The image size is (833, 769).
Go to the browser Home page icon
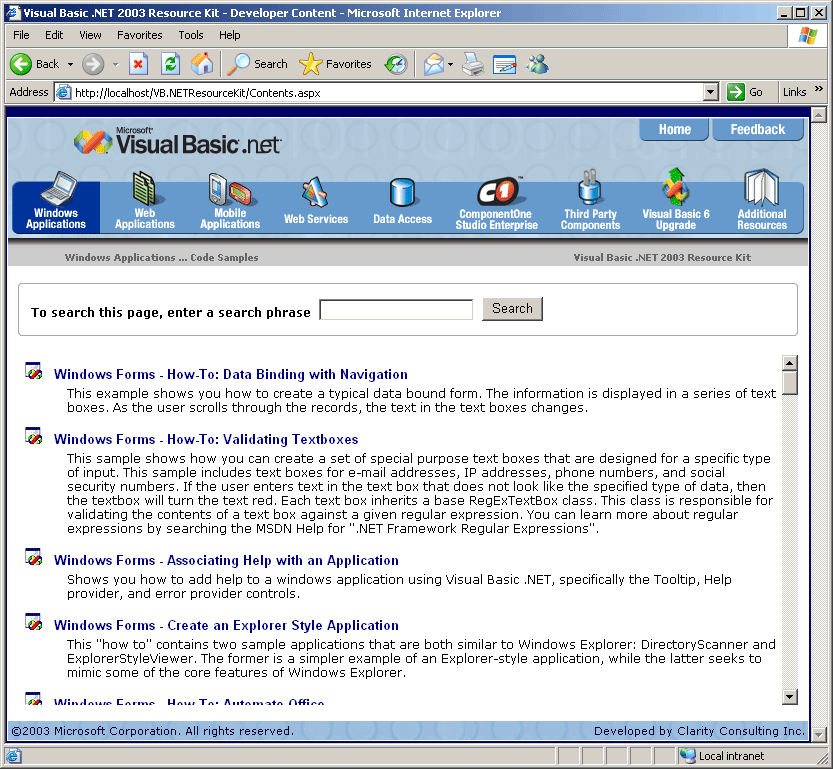tap(202, 64)
